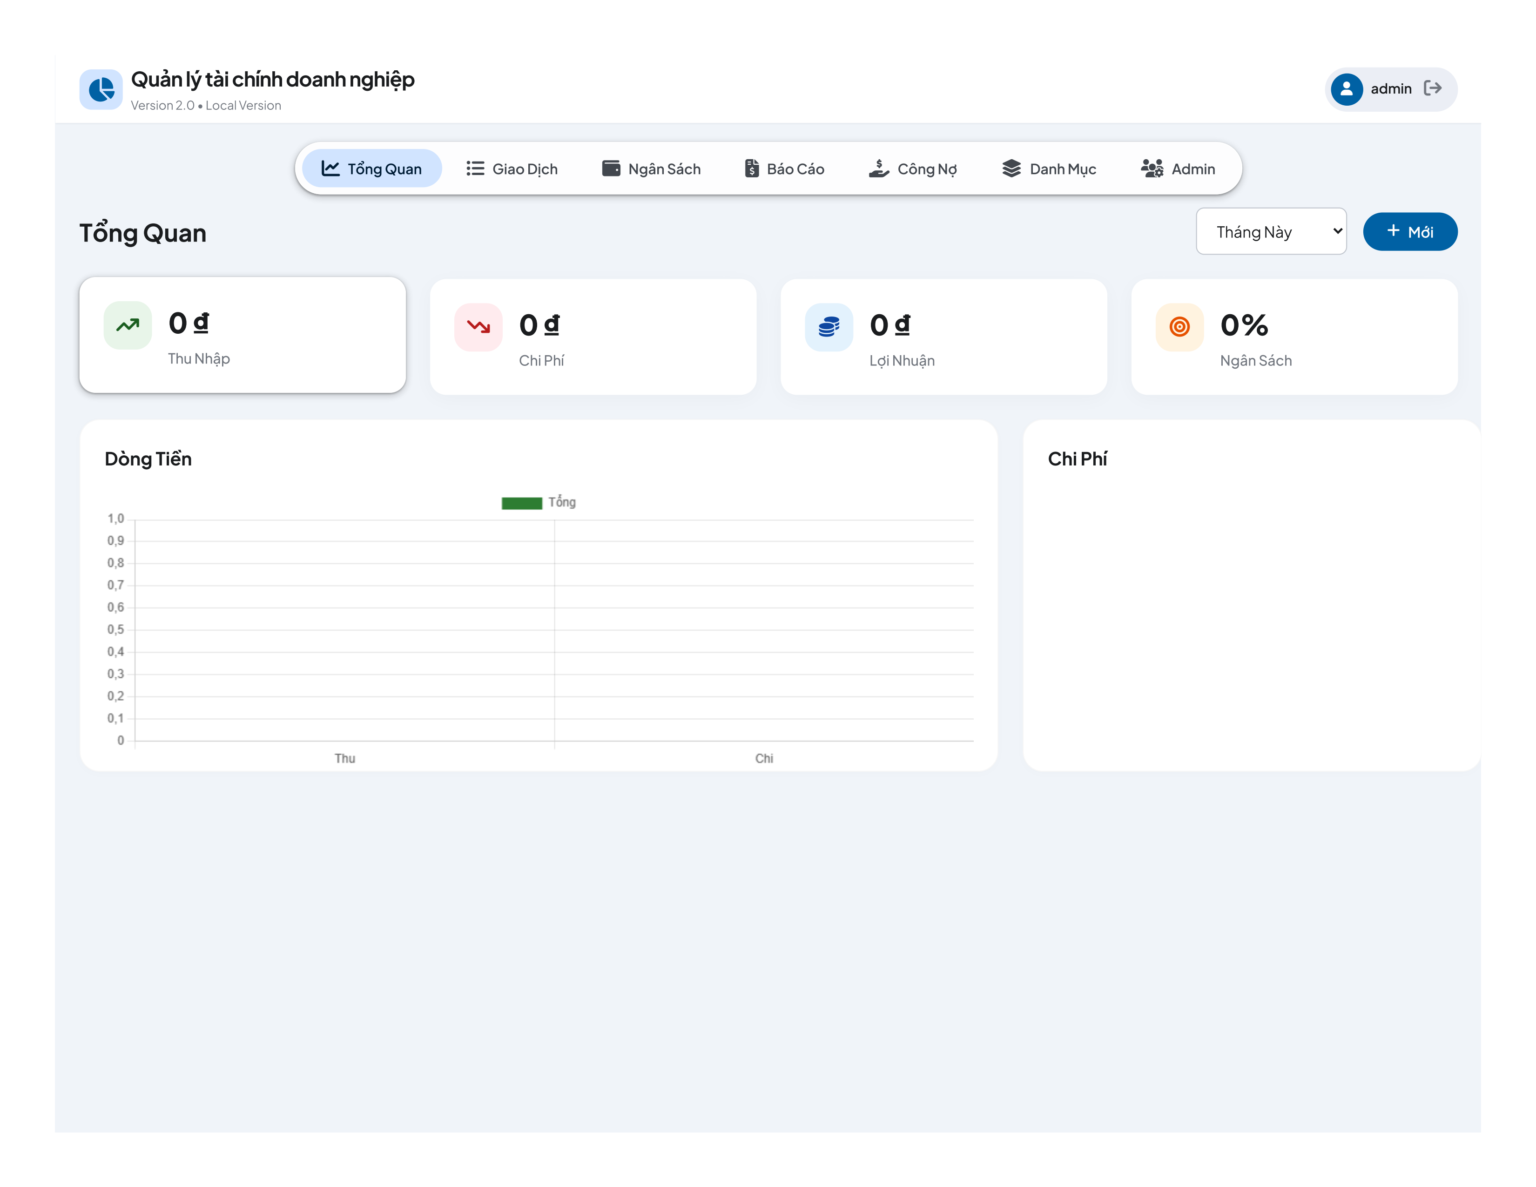The image size is (1536, 1187).
Task: Log out using the exit arrow icon
Action: 1433,88
